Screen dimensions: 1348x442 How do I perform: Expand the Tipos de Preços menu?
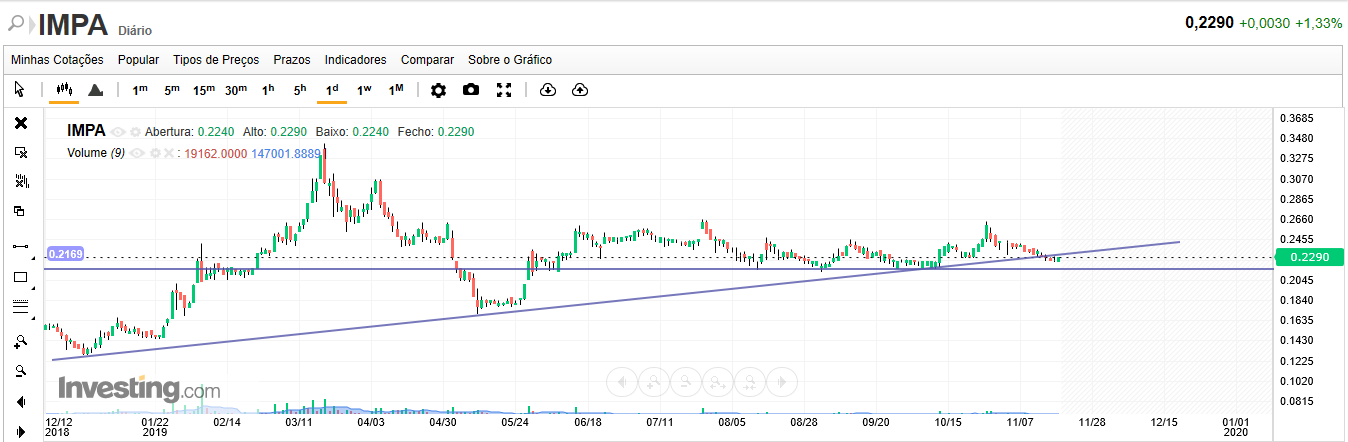click(x=216, y=60)
